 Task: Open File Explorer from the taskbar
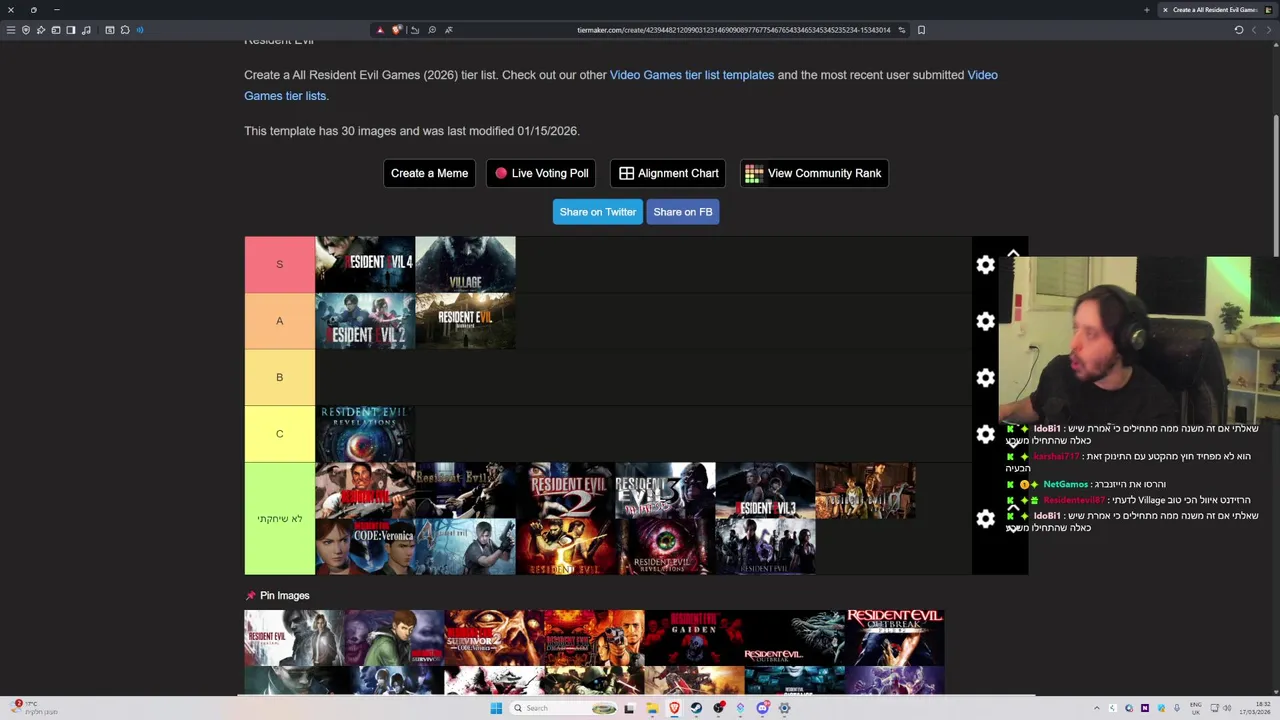point(652,708)
